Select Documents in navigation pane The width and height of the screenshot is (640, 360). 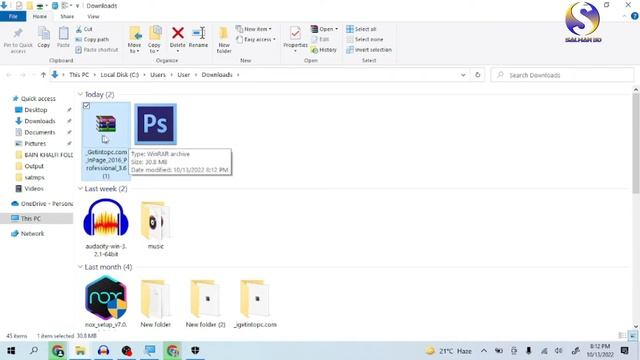(40, 132)
